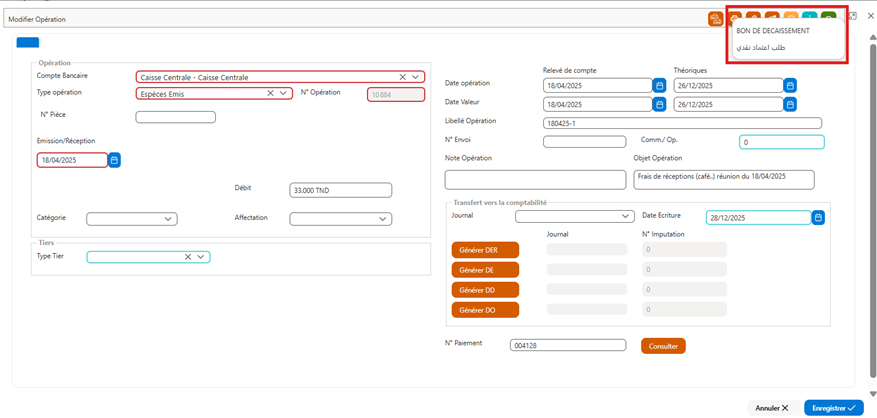Click the Générer DER button
This screenshot has height=418, width=877.
tap(485, 250)
